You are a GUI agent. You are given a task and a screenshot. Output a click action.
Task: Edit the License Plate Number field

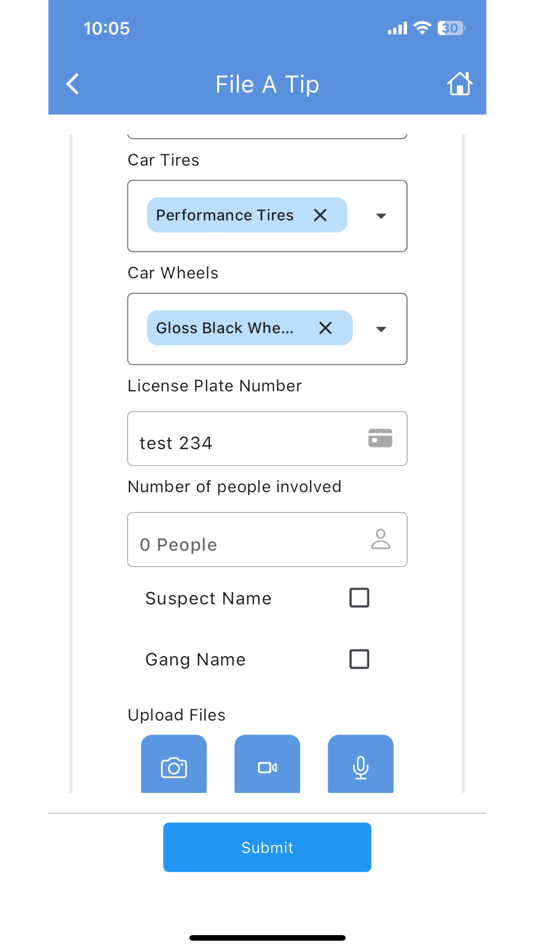[267, 439]
